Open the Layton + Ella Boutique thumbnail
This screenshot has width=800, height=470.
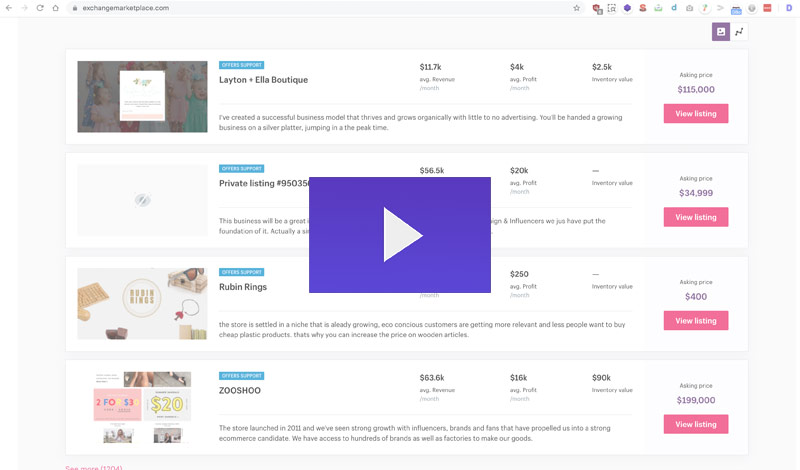click(x=142, y=97)
